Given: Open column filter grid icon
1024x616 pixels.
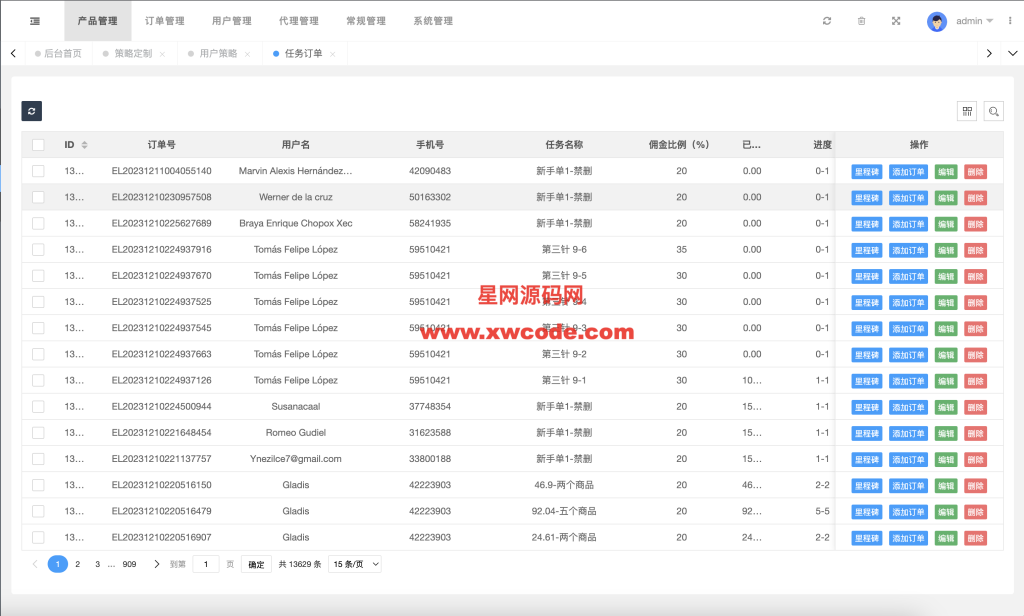Looking at the screenshot, I should 967,111.
